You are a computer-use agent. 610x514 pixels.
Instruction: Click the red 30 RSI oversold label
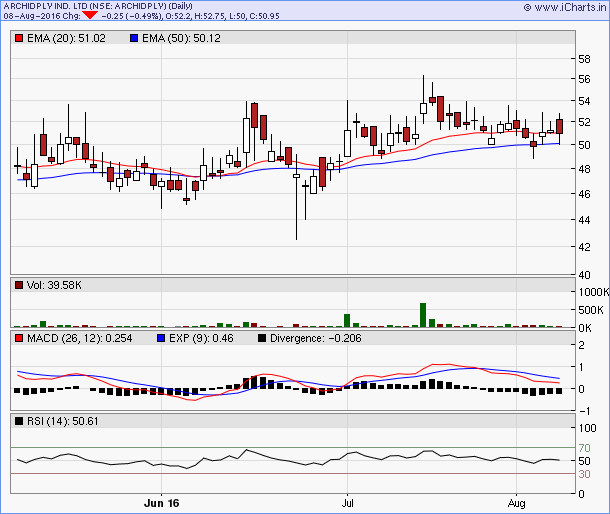pos(584,474)
